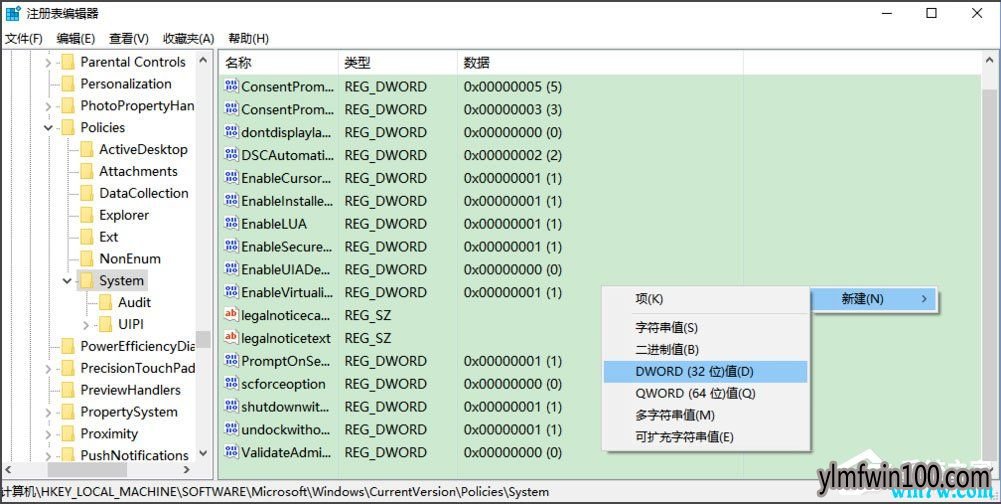This screenshot has height=504, width=1001.
Task: Click tree pane horizontal scroll right arrow
Action: [x=186, y=470]
